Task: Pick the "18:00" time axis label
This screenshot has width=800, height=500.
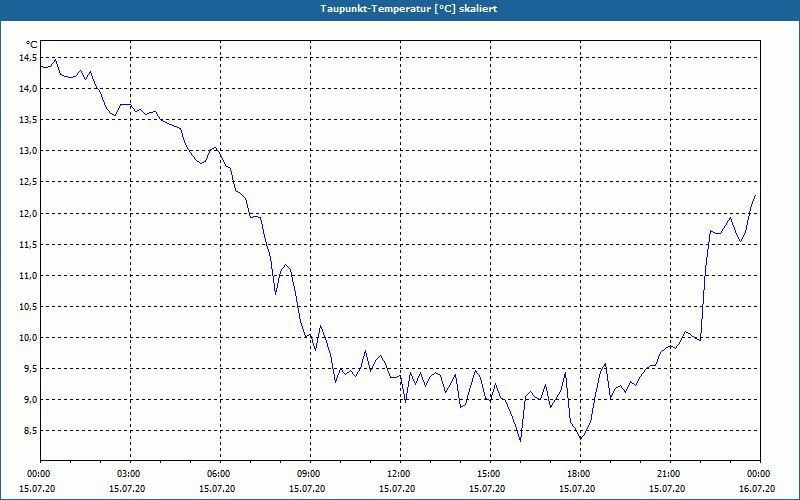Action: [580, 474]
